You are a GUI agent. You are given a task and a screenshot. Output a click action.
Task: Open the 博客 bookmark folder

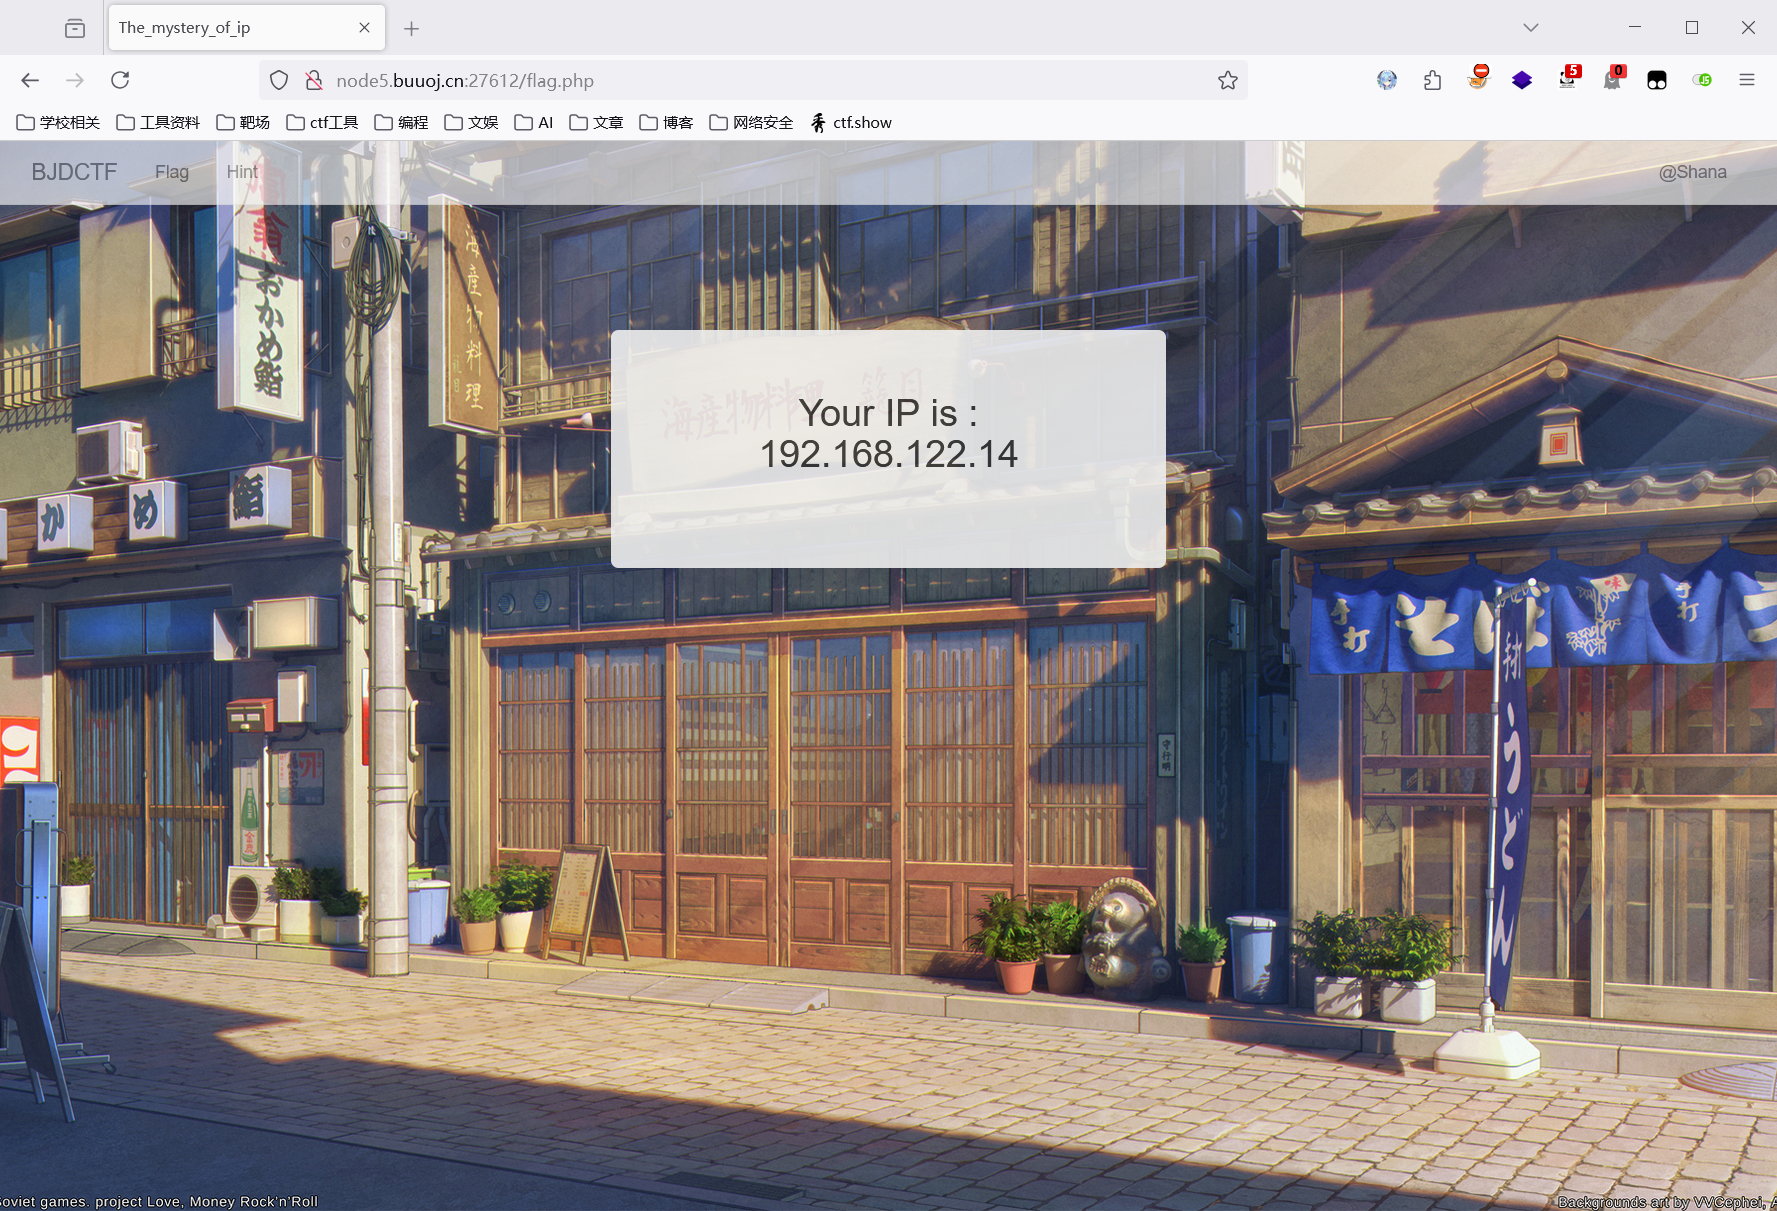666,122
